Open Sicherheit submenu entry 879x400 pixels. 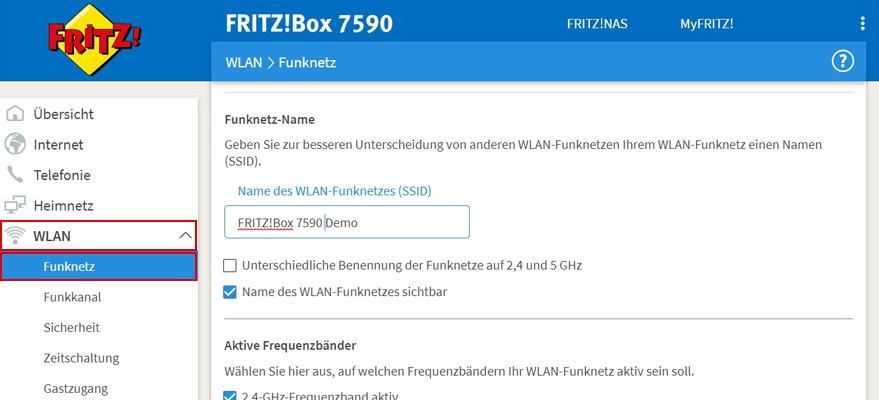point(71,327)
